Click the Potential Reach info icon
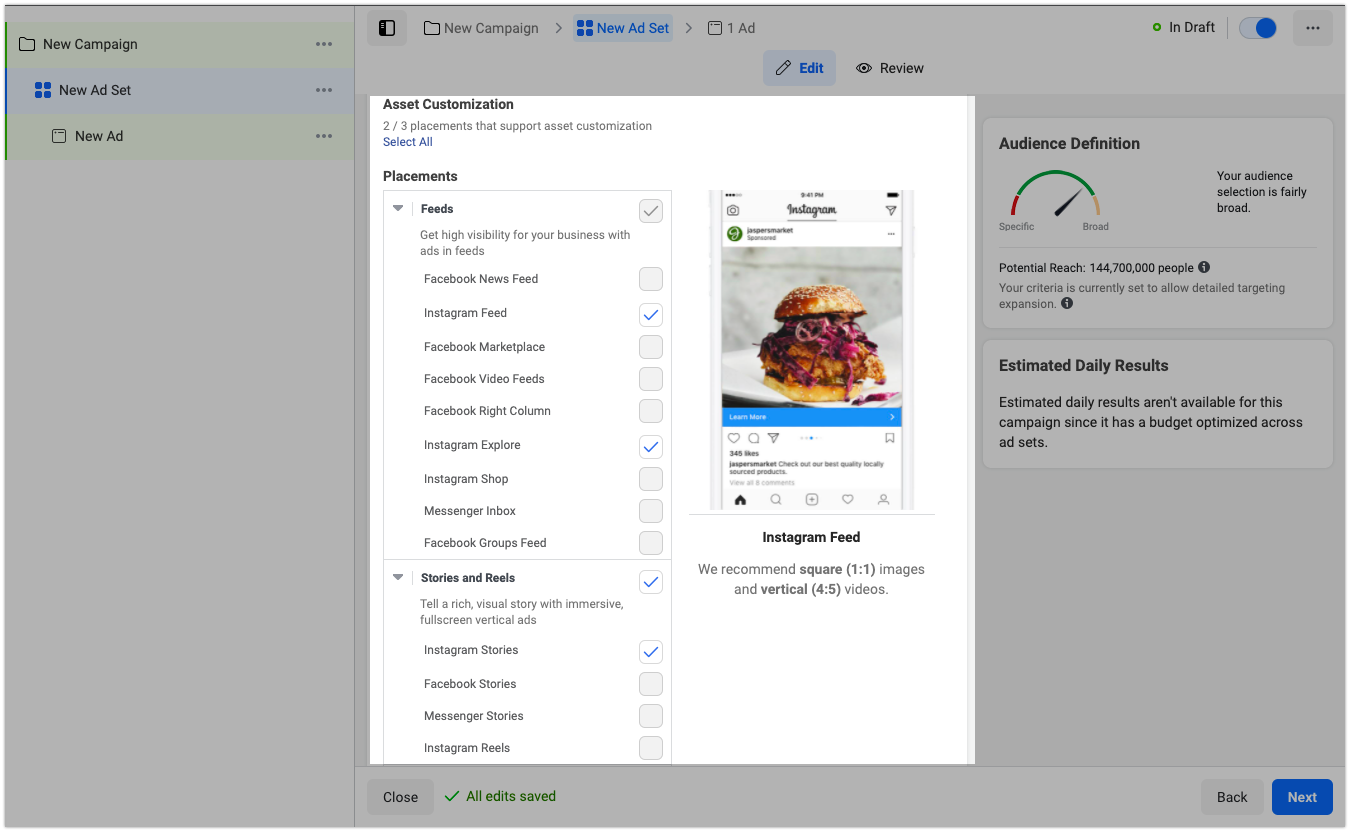1350x832 pixels. click(x=1204, y=268)
